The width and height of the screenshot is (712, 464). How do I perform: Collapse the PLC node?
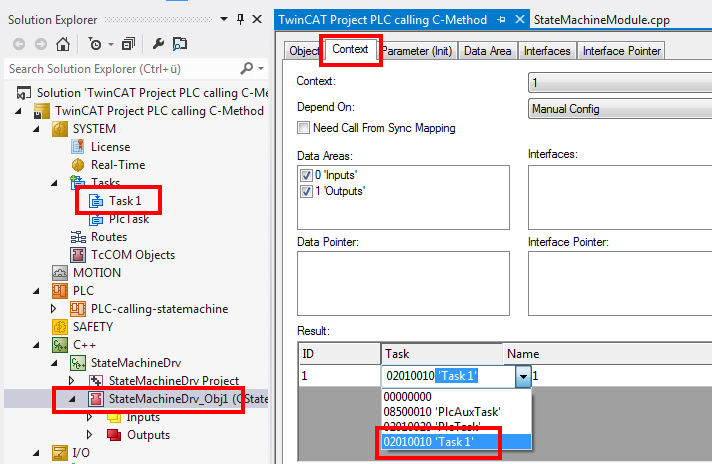36,291
